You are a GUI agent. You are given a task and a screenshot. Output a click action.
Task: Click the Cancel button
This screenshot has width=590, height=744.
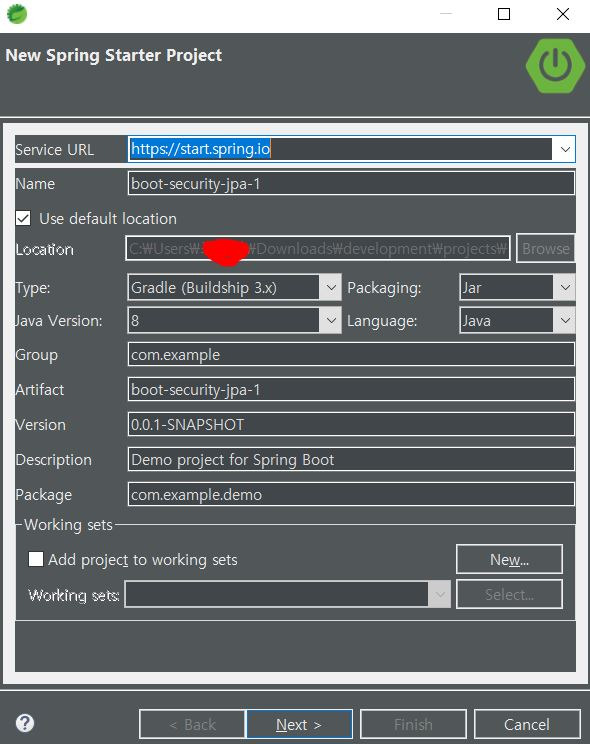(x=527, y=725)
